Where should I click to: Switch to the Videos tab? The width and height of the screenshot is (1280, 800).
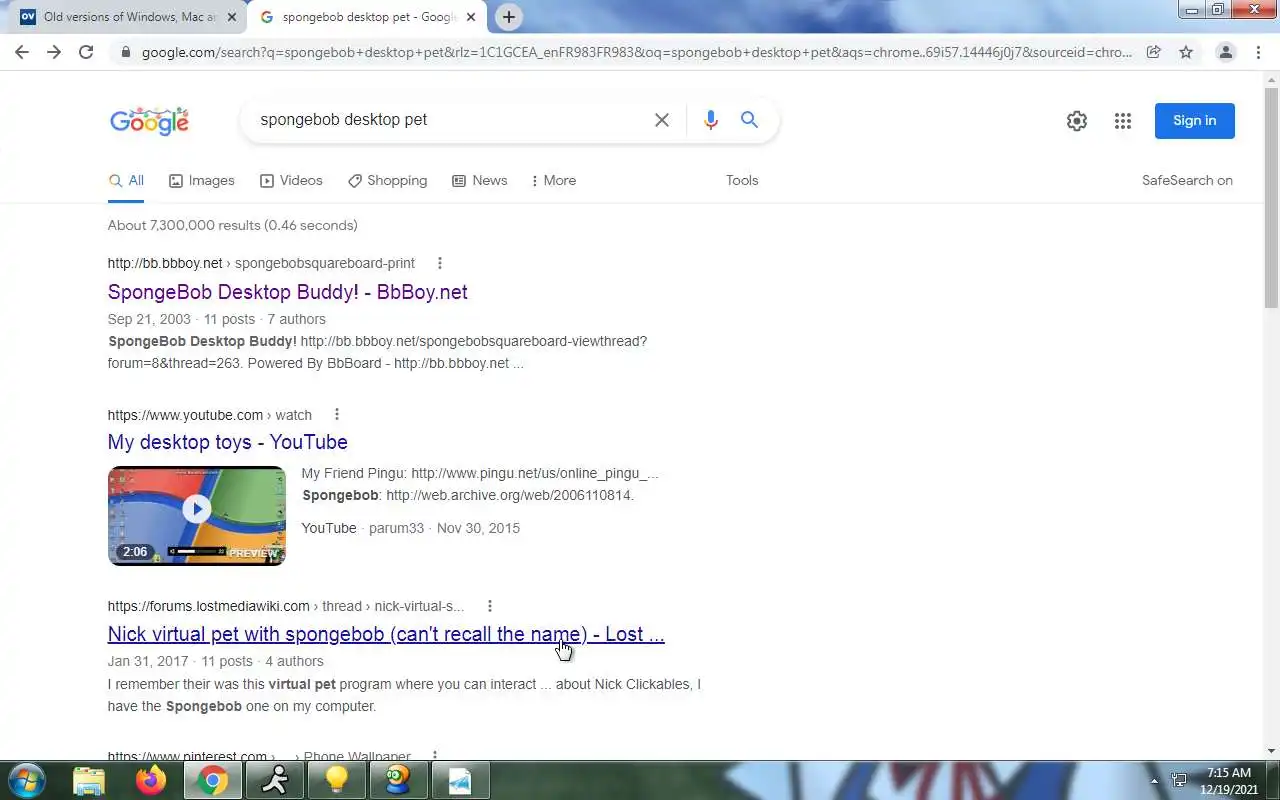tap(291, 181)
